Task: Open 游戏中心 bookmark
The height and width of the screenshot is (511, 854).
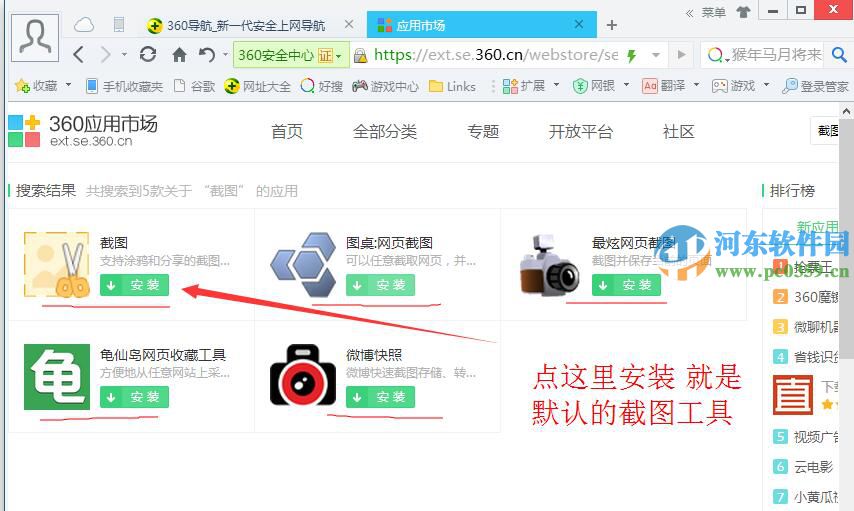Action: 386,86
